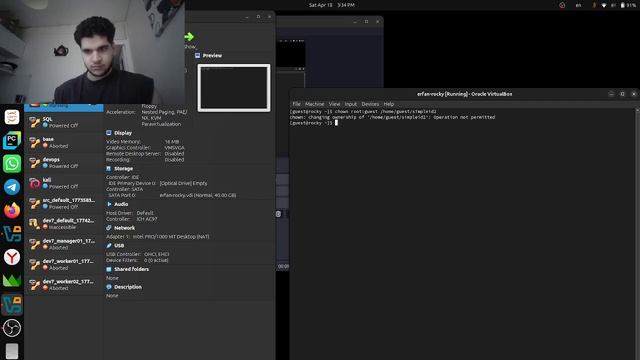Screen dimensions: 640x360
Task: Open the PyCharm icon in the dock
Action: point(12,140)
